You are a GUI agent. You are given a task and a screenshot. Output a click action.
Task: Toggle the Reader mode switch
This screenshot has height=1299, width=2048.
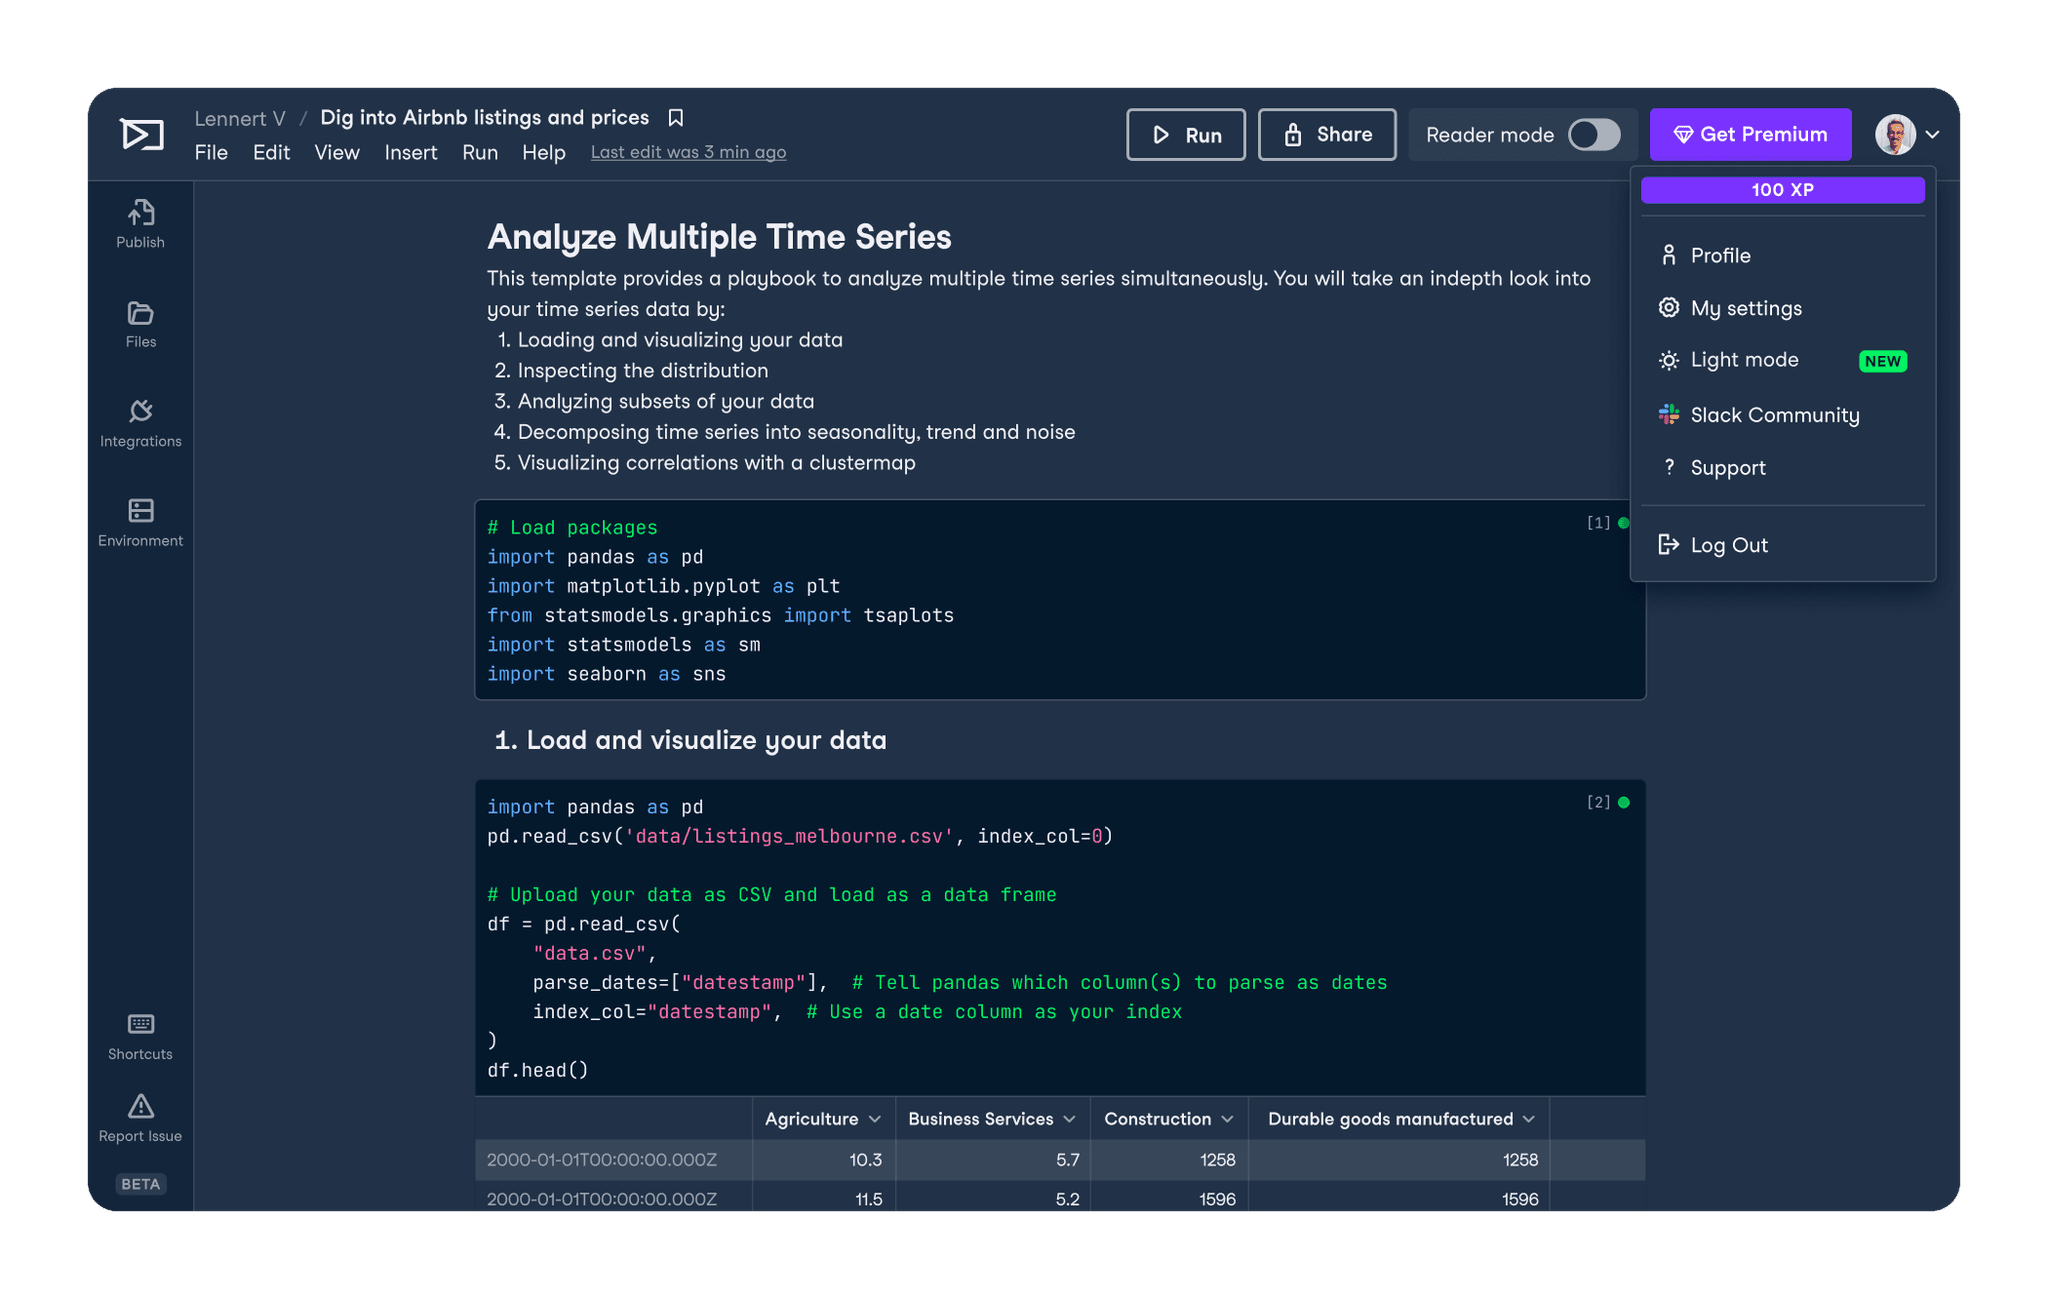coord(1593,135)
